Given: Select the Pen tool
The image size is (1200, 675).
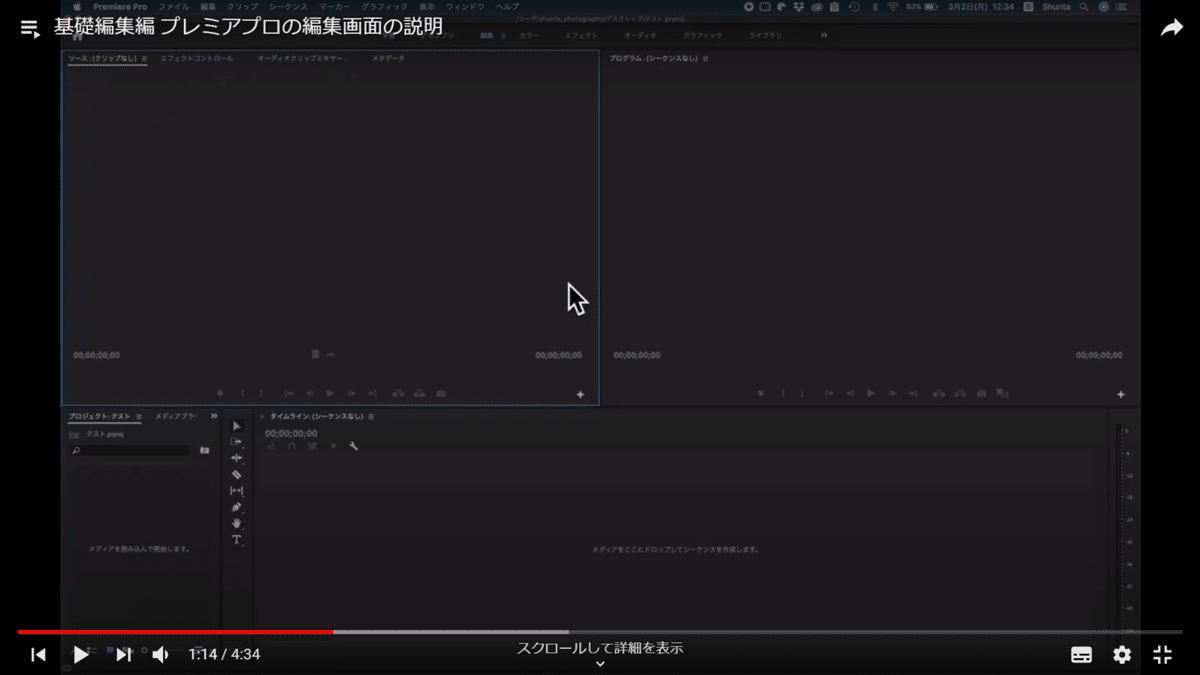Looking at the screenshot, I should tap(236, 507).
